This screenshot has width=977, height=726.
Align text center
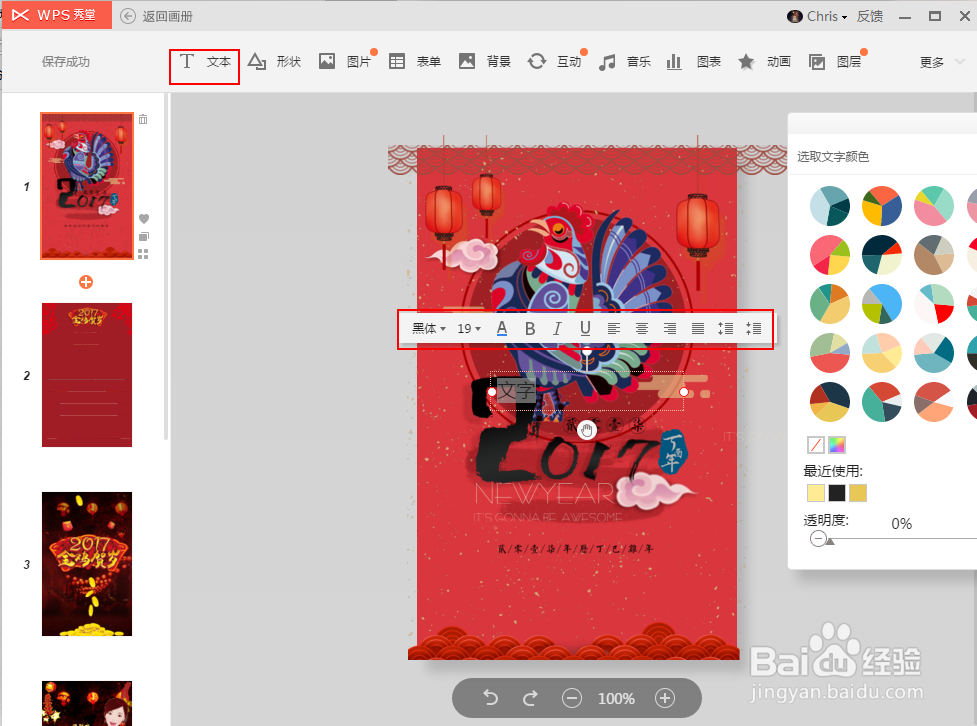(x=642, y=328)
